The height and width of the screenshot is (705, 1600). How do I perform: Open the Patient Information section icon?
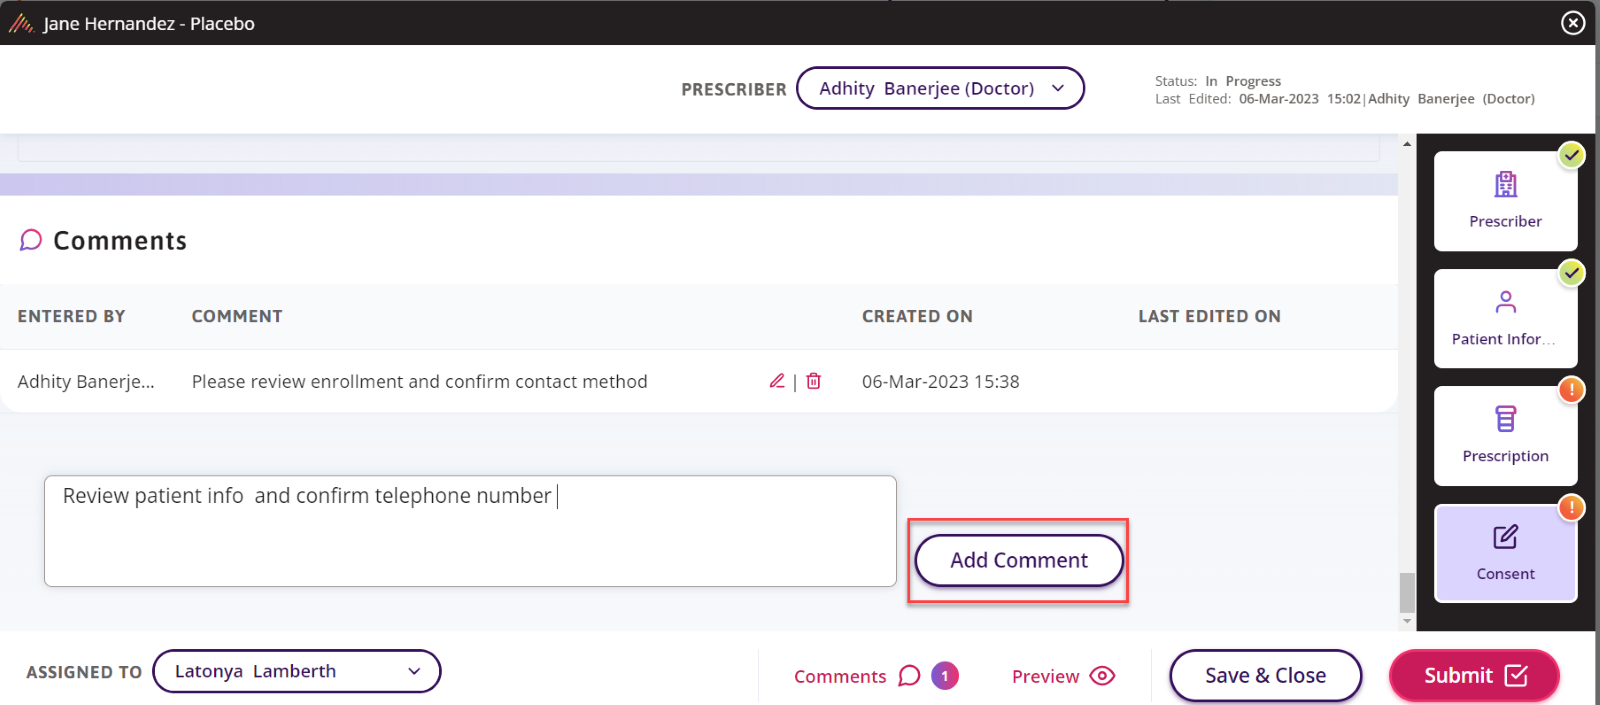point(1505,302)
